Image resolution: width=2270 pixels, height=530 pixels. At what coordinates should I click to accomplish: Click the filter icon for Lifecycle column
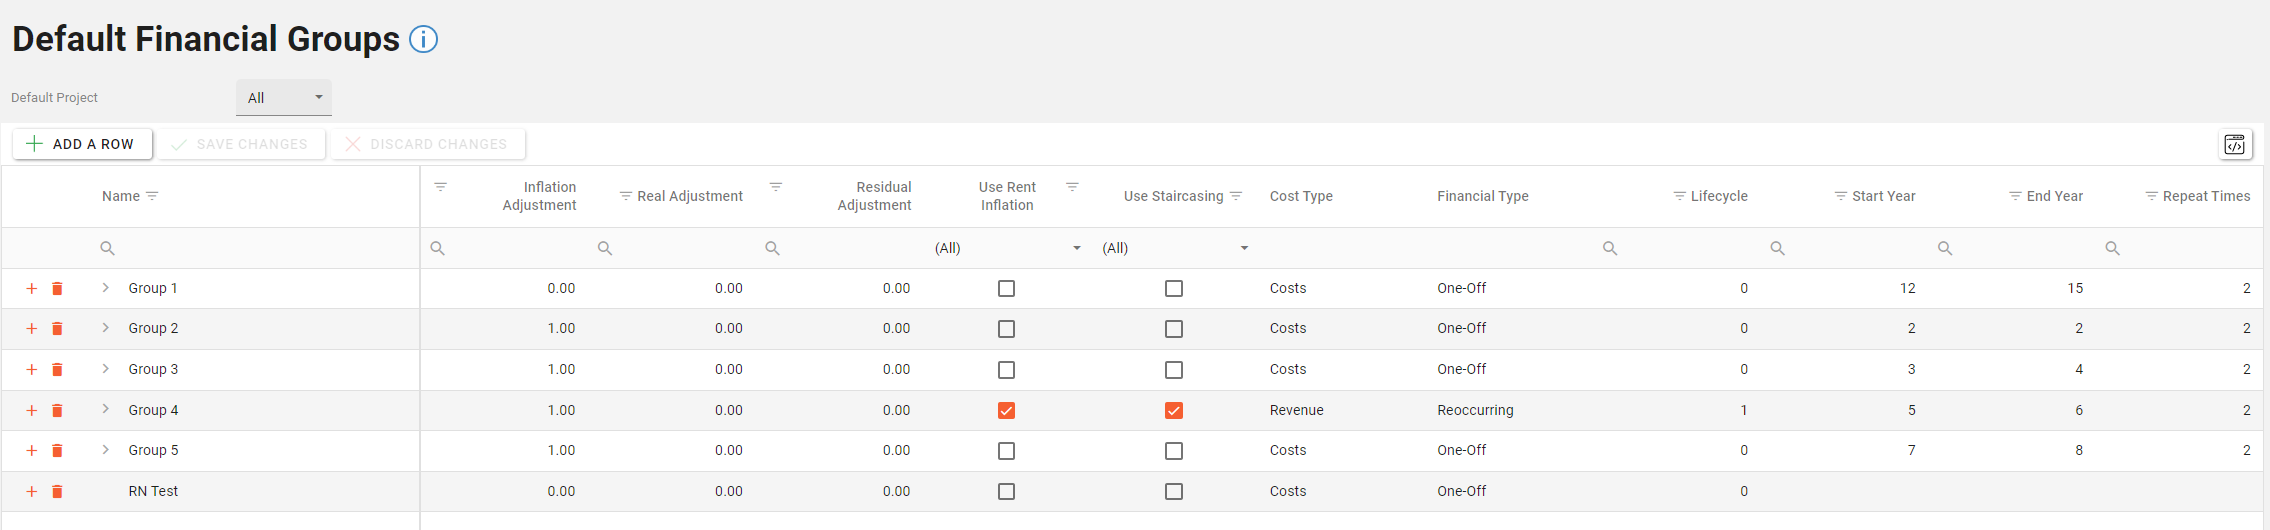coord(1679,196)
